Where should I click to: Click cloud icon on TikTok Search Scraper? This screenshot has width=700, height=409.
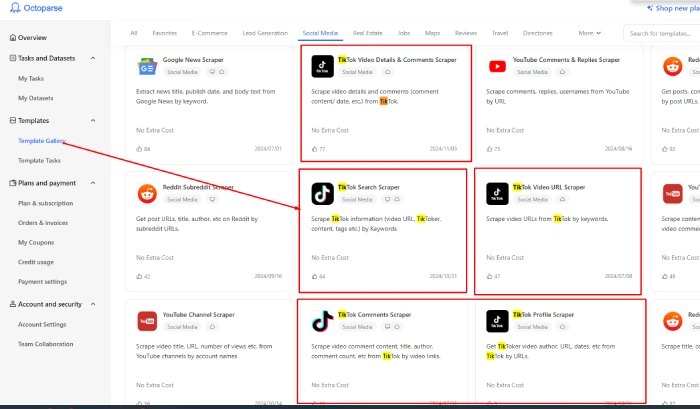(x=397, y=199)
